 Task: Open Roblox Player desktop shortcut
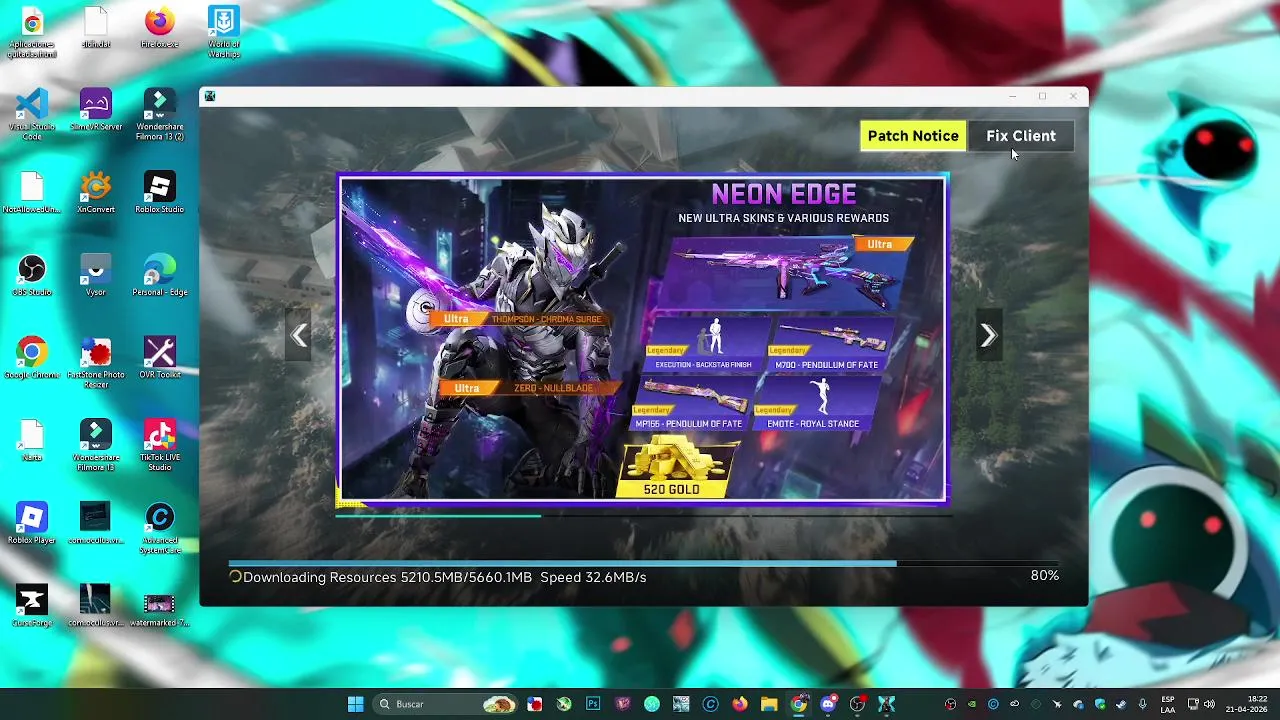[32, 524]
